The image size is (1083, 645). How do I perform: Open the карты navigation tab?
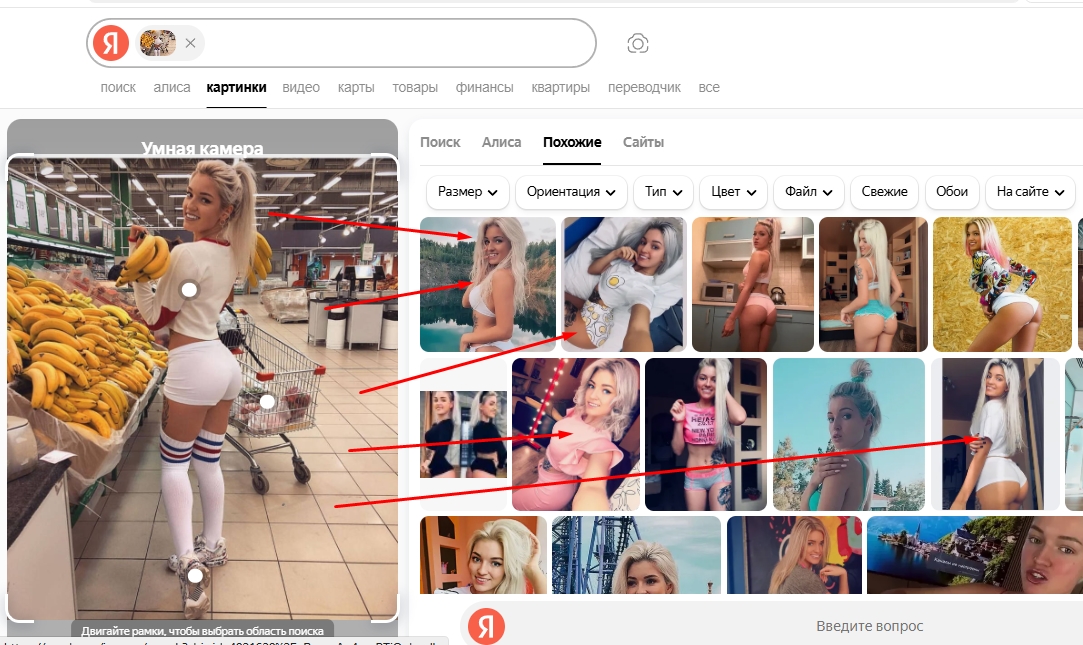tap(356, 88)
